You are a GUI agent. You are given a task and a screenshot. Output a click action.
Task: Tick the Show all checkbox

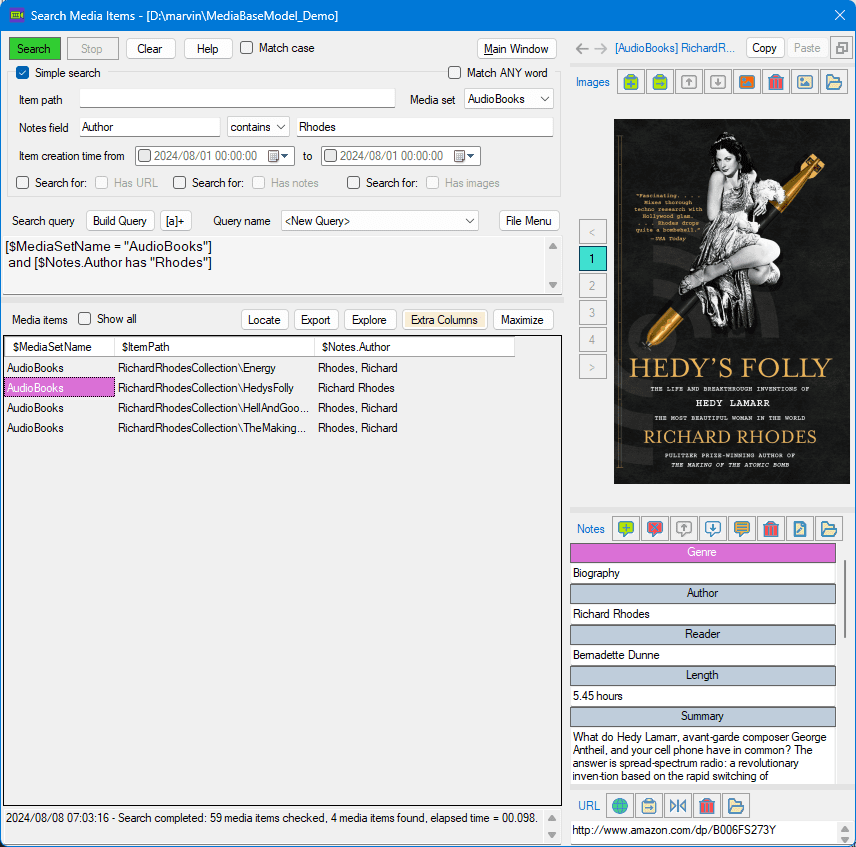pos(84,319)
